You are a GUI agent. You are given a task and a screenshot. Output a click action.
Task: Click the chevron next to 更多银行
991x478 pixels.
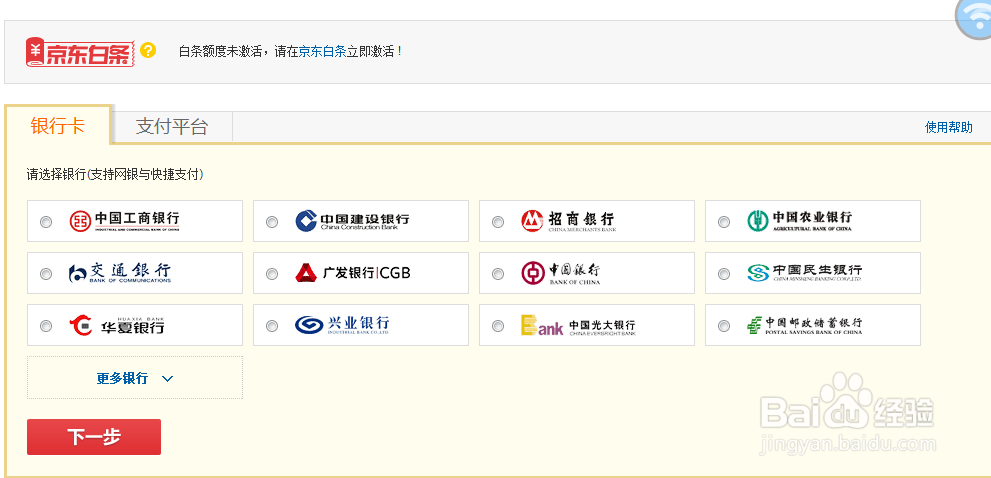(x=167, y=379)
